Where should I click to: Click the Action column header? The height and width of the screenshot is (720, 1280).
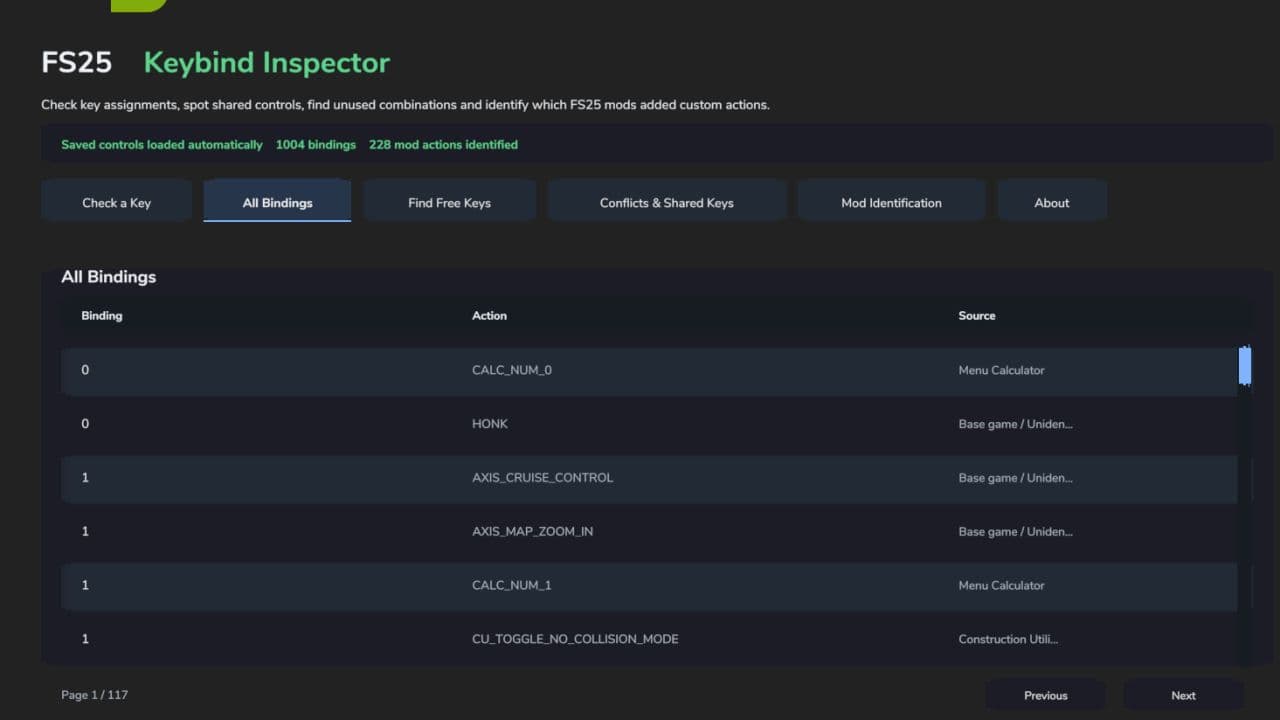(x=489, y=315)
